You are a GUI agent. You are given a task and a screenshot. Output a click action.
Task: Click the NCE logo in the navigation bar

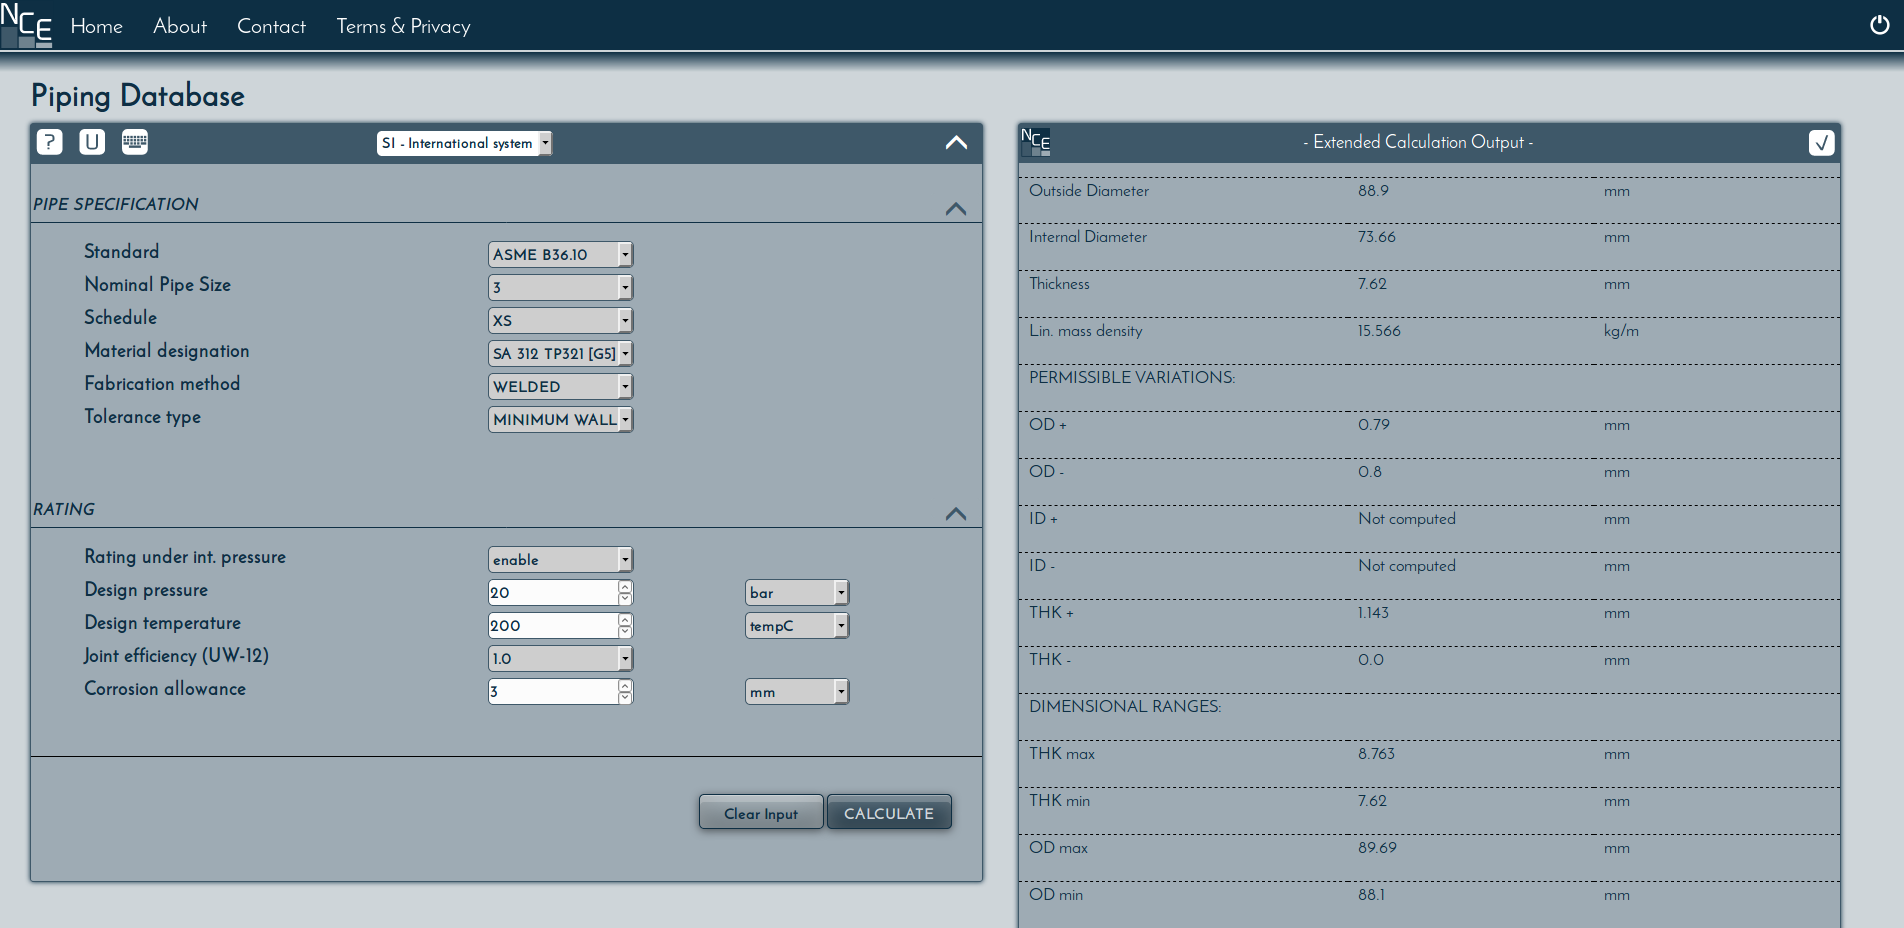(27, 25)
